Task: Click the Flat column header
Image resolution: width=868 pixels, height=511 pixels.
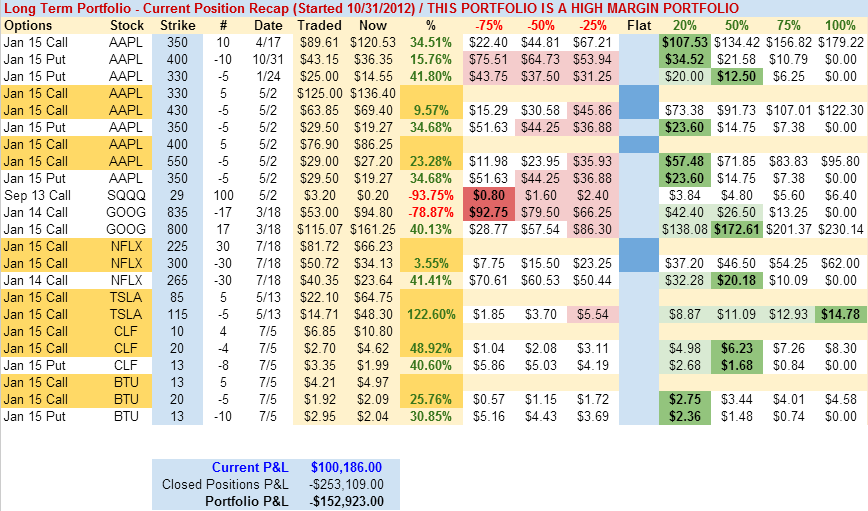Action: pyautogui.click(x=638, y=24)
